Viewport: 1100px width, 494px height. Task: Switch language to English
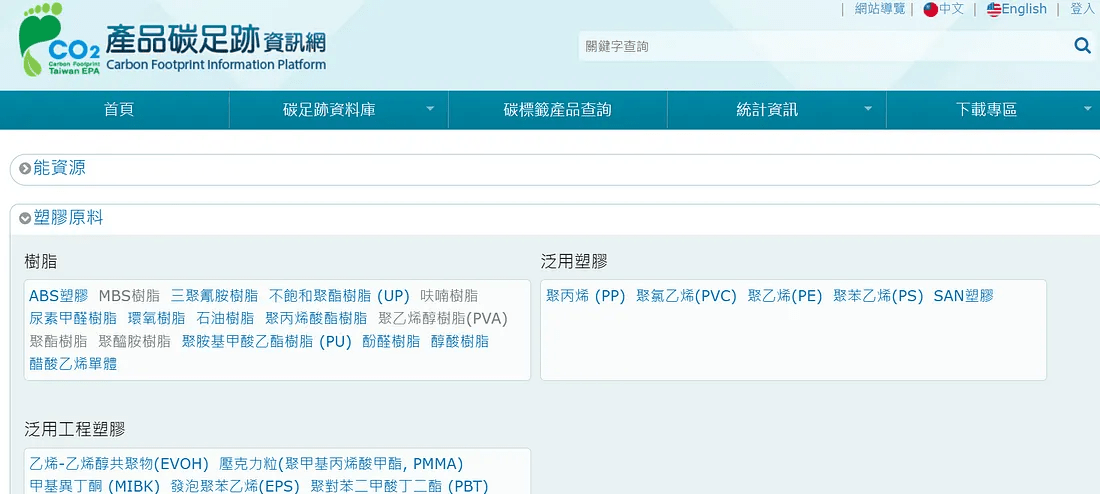[1024, 9]
